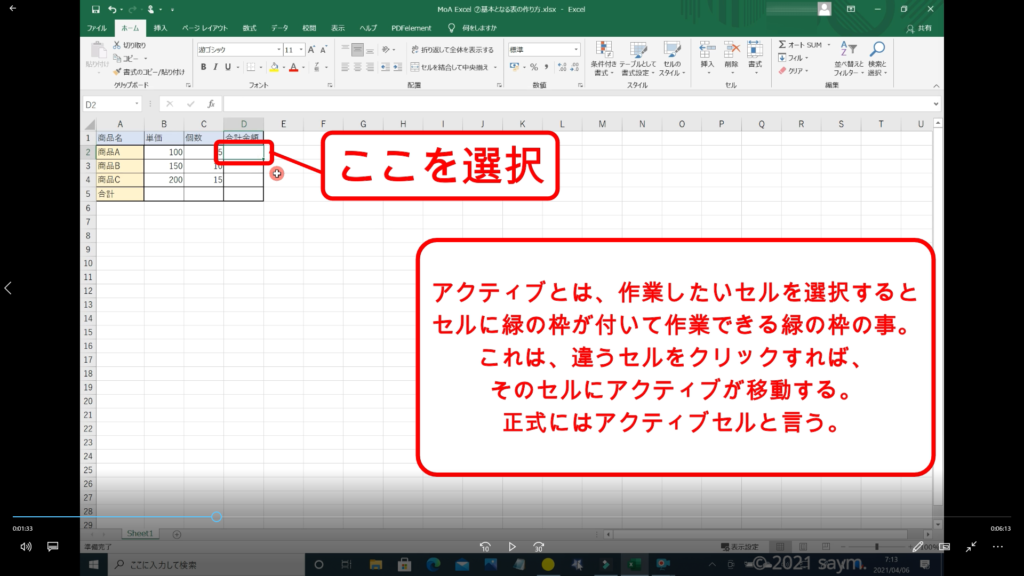Apply underline with the U icon
Image resolution: width=1024 pixels, height=576 pixels.
point(228,67)
